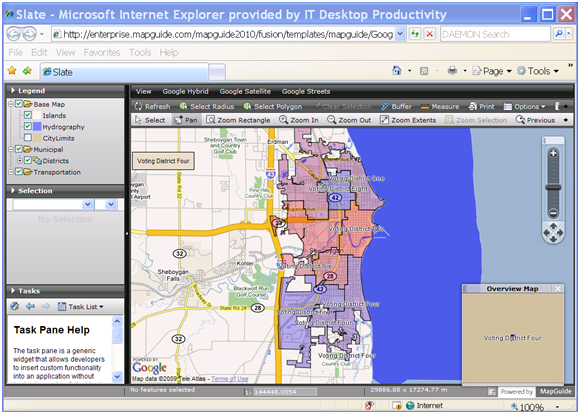Collapse the Selection panel header

point(65,191)
